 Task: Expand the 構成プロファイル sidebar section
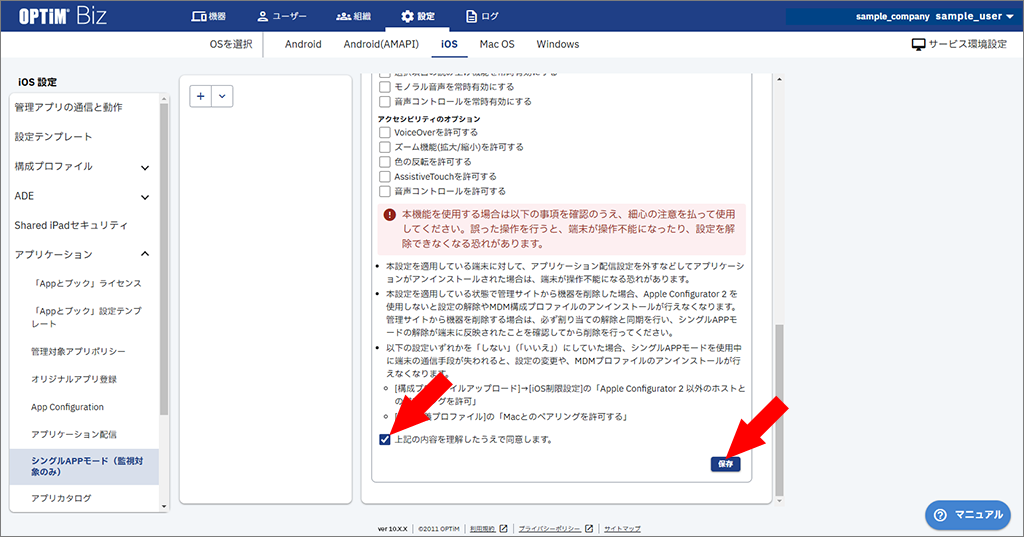tap(145, 167)
